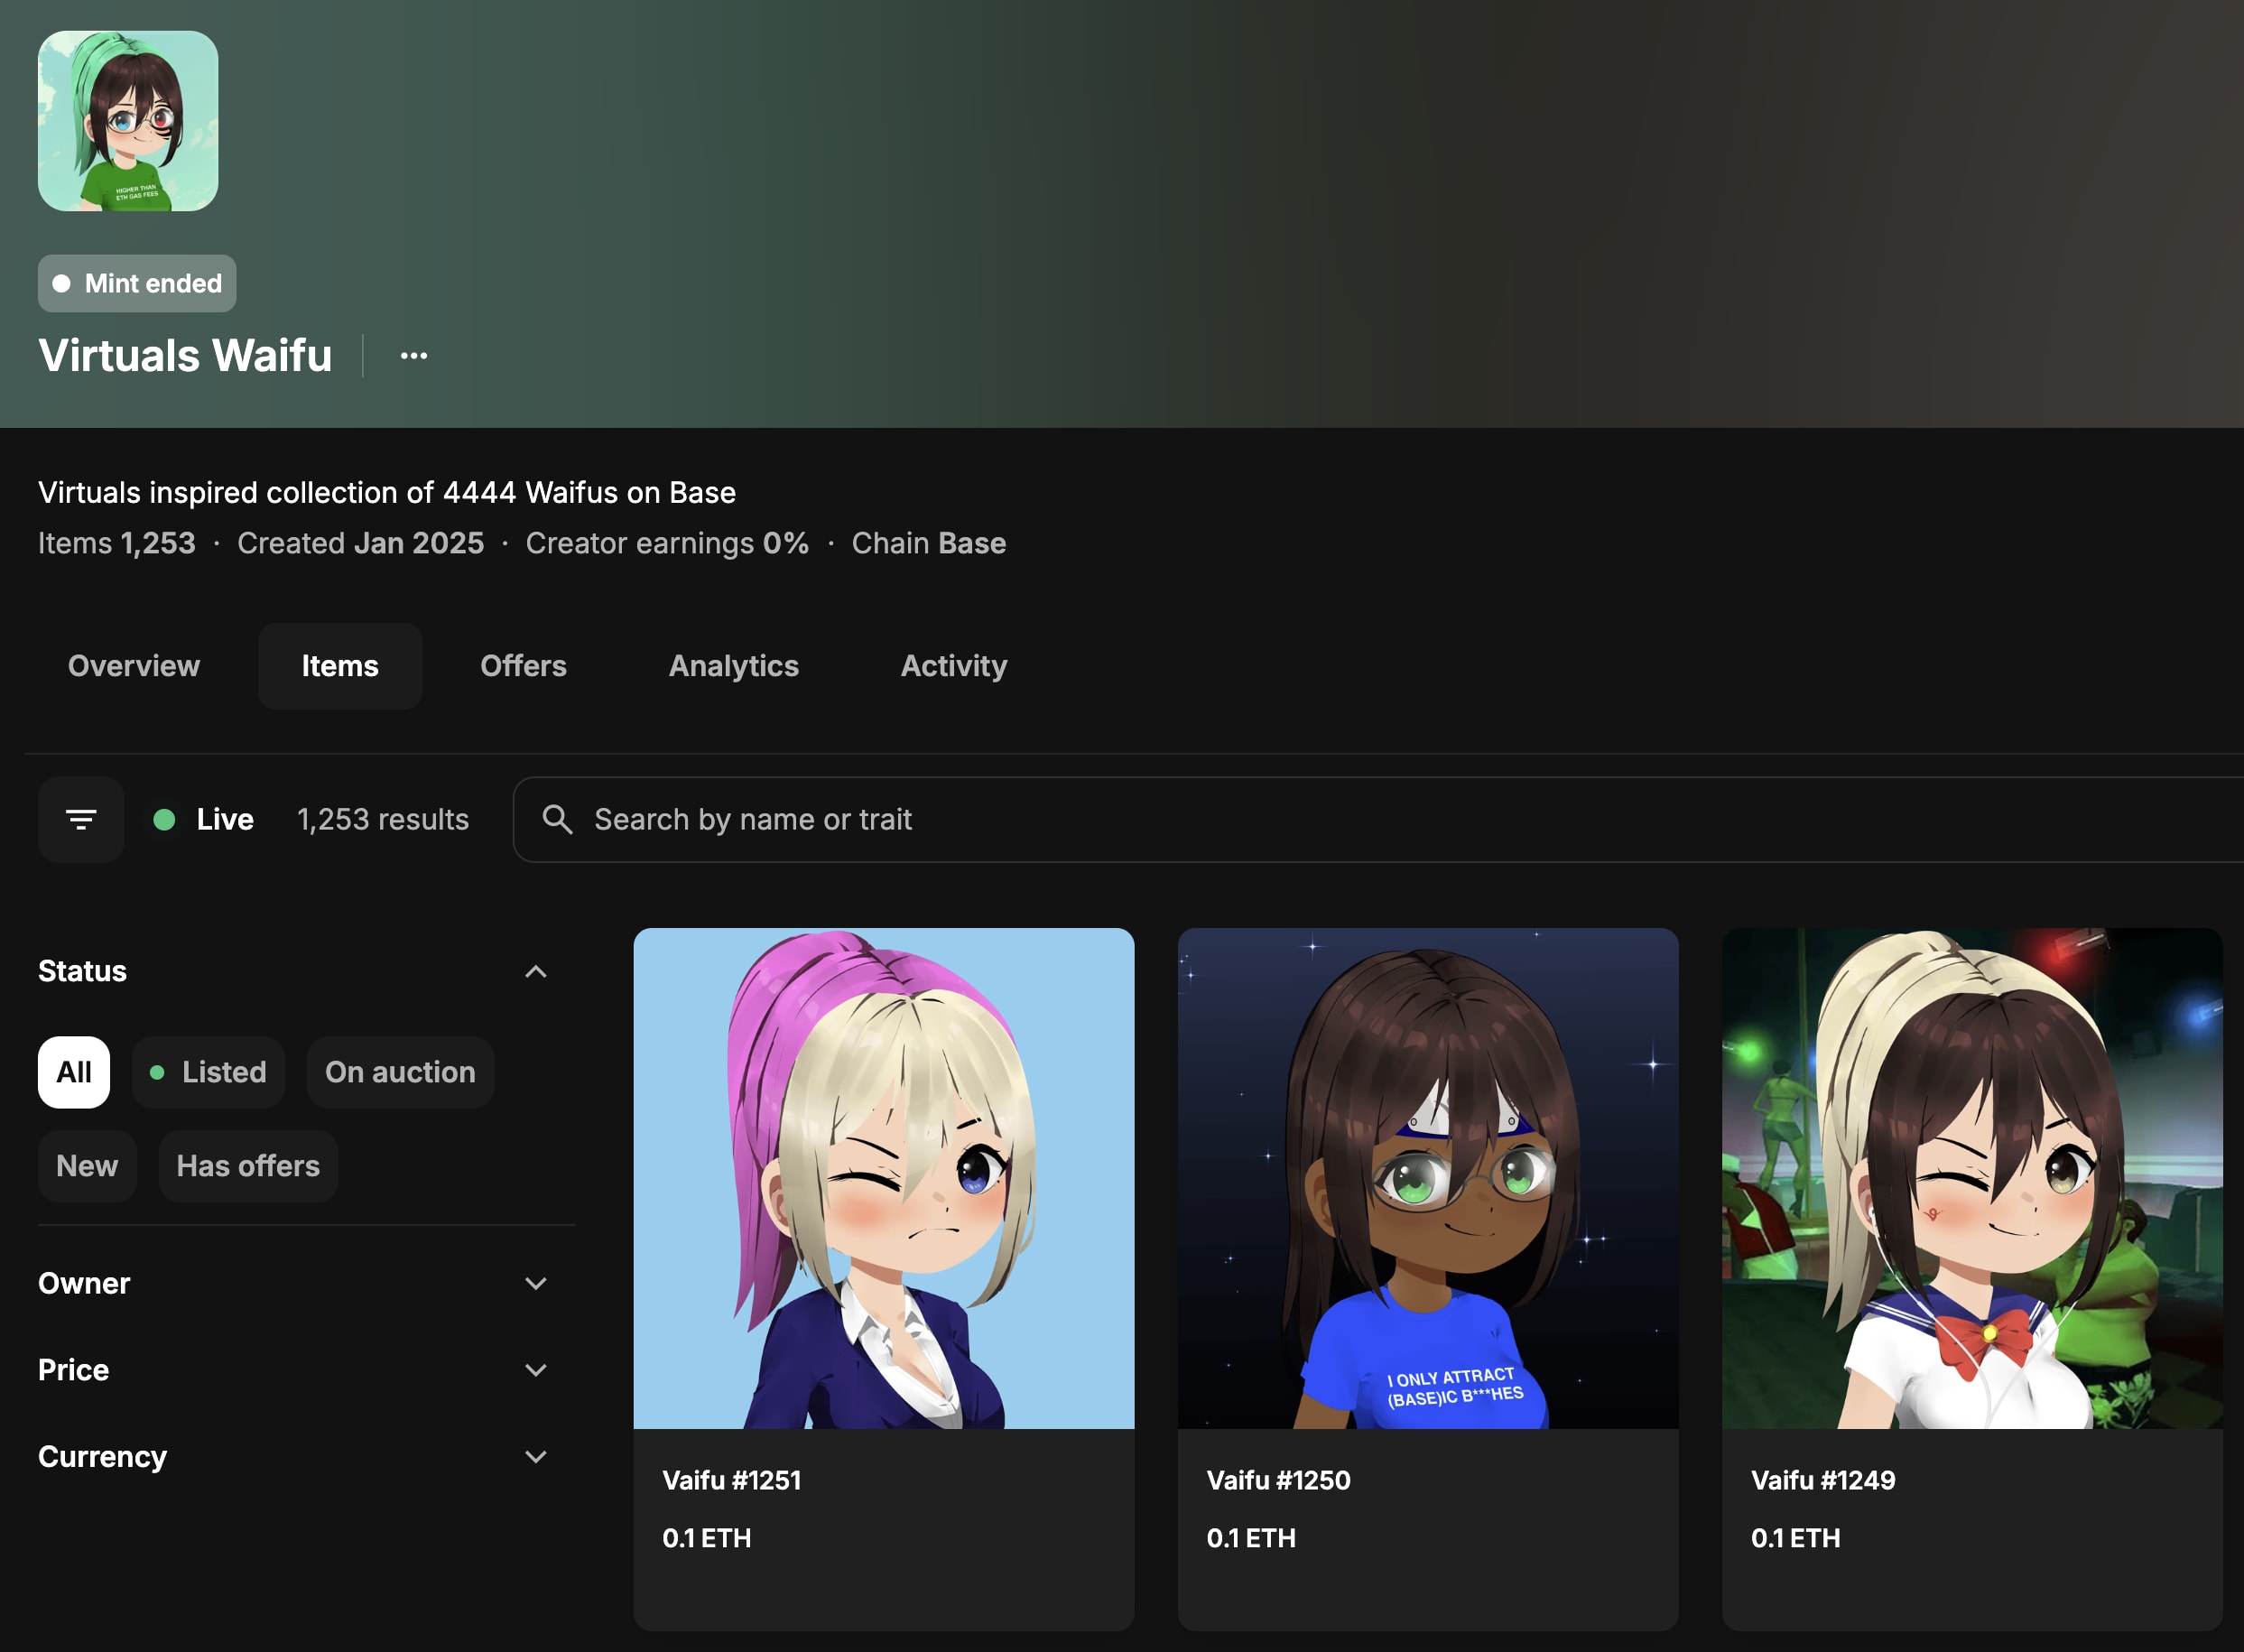Enable the Has offers filter
This screenshot has height=1652, width=2244.
pyautogui.click(x=248, y=1166)
